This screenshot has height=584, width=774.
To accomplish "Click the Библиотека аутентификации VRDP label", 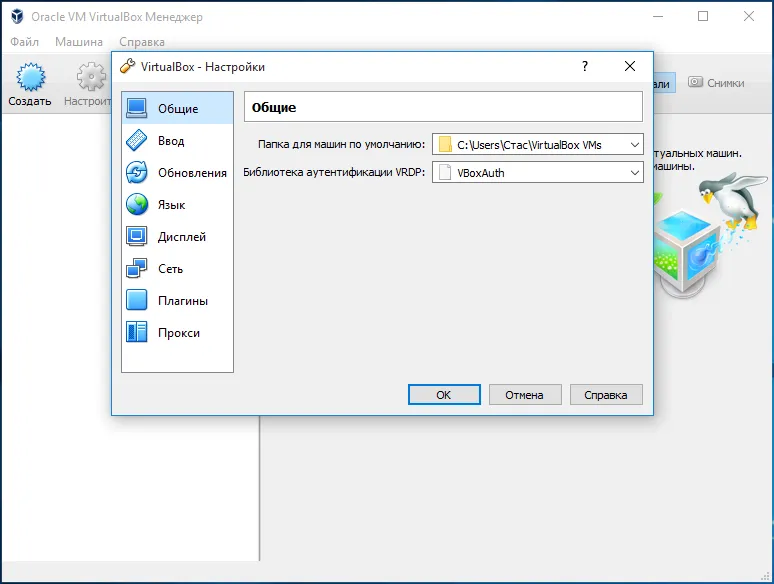I will pyautogui.click(x=334, y=172).
